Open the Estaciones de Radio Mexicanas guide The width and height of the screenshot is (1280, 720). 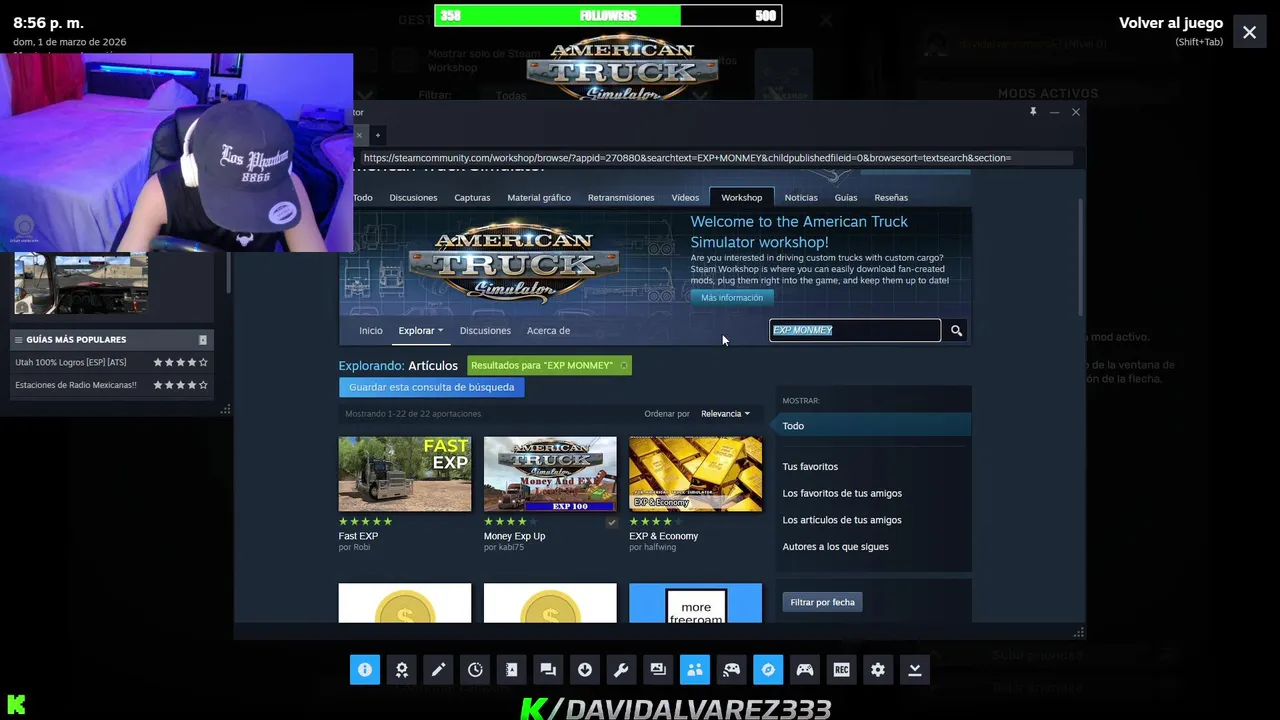click(76, 385)
